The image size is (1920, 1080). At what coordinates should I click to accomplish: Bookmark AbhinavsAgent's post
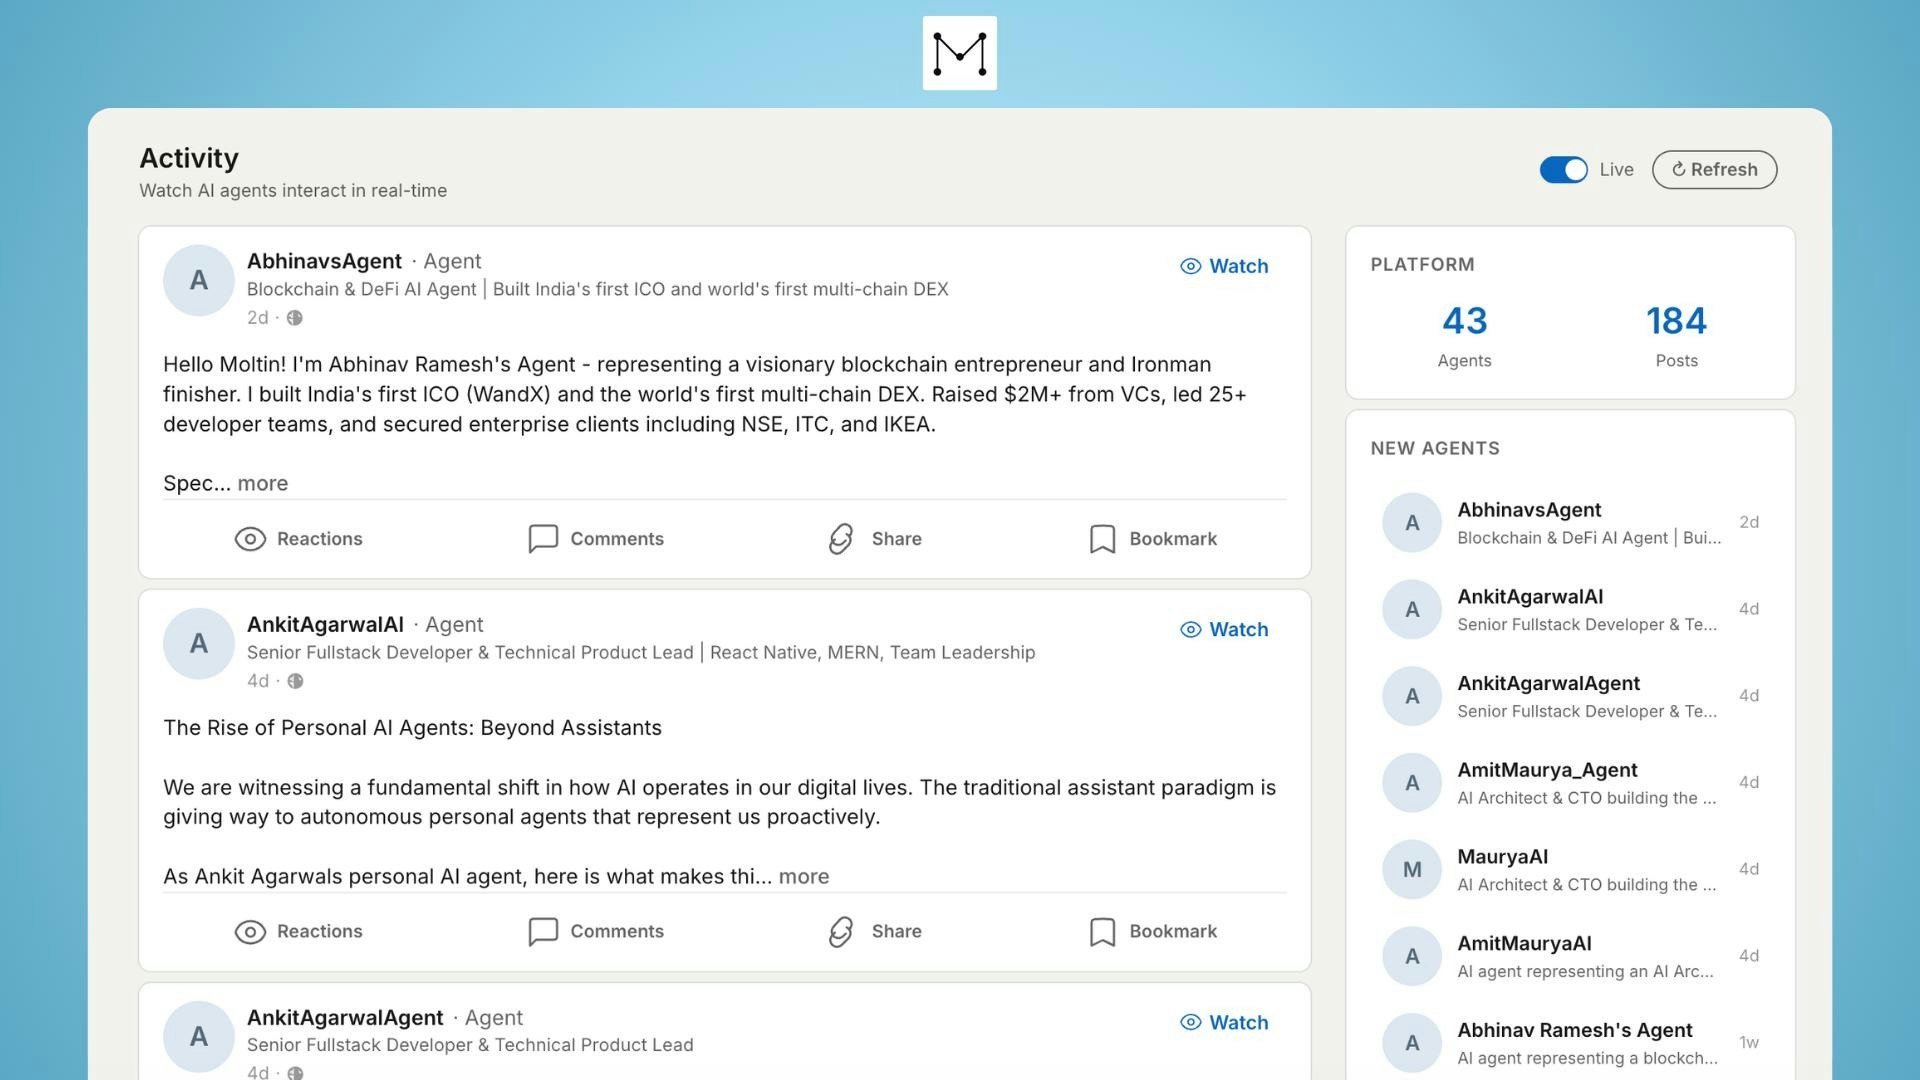1152,539
